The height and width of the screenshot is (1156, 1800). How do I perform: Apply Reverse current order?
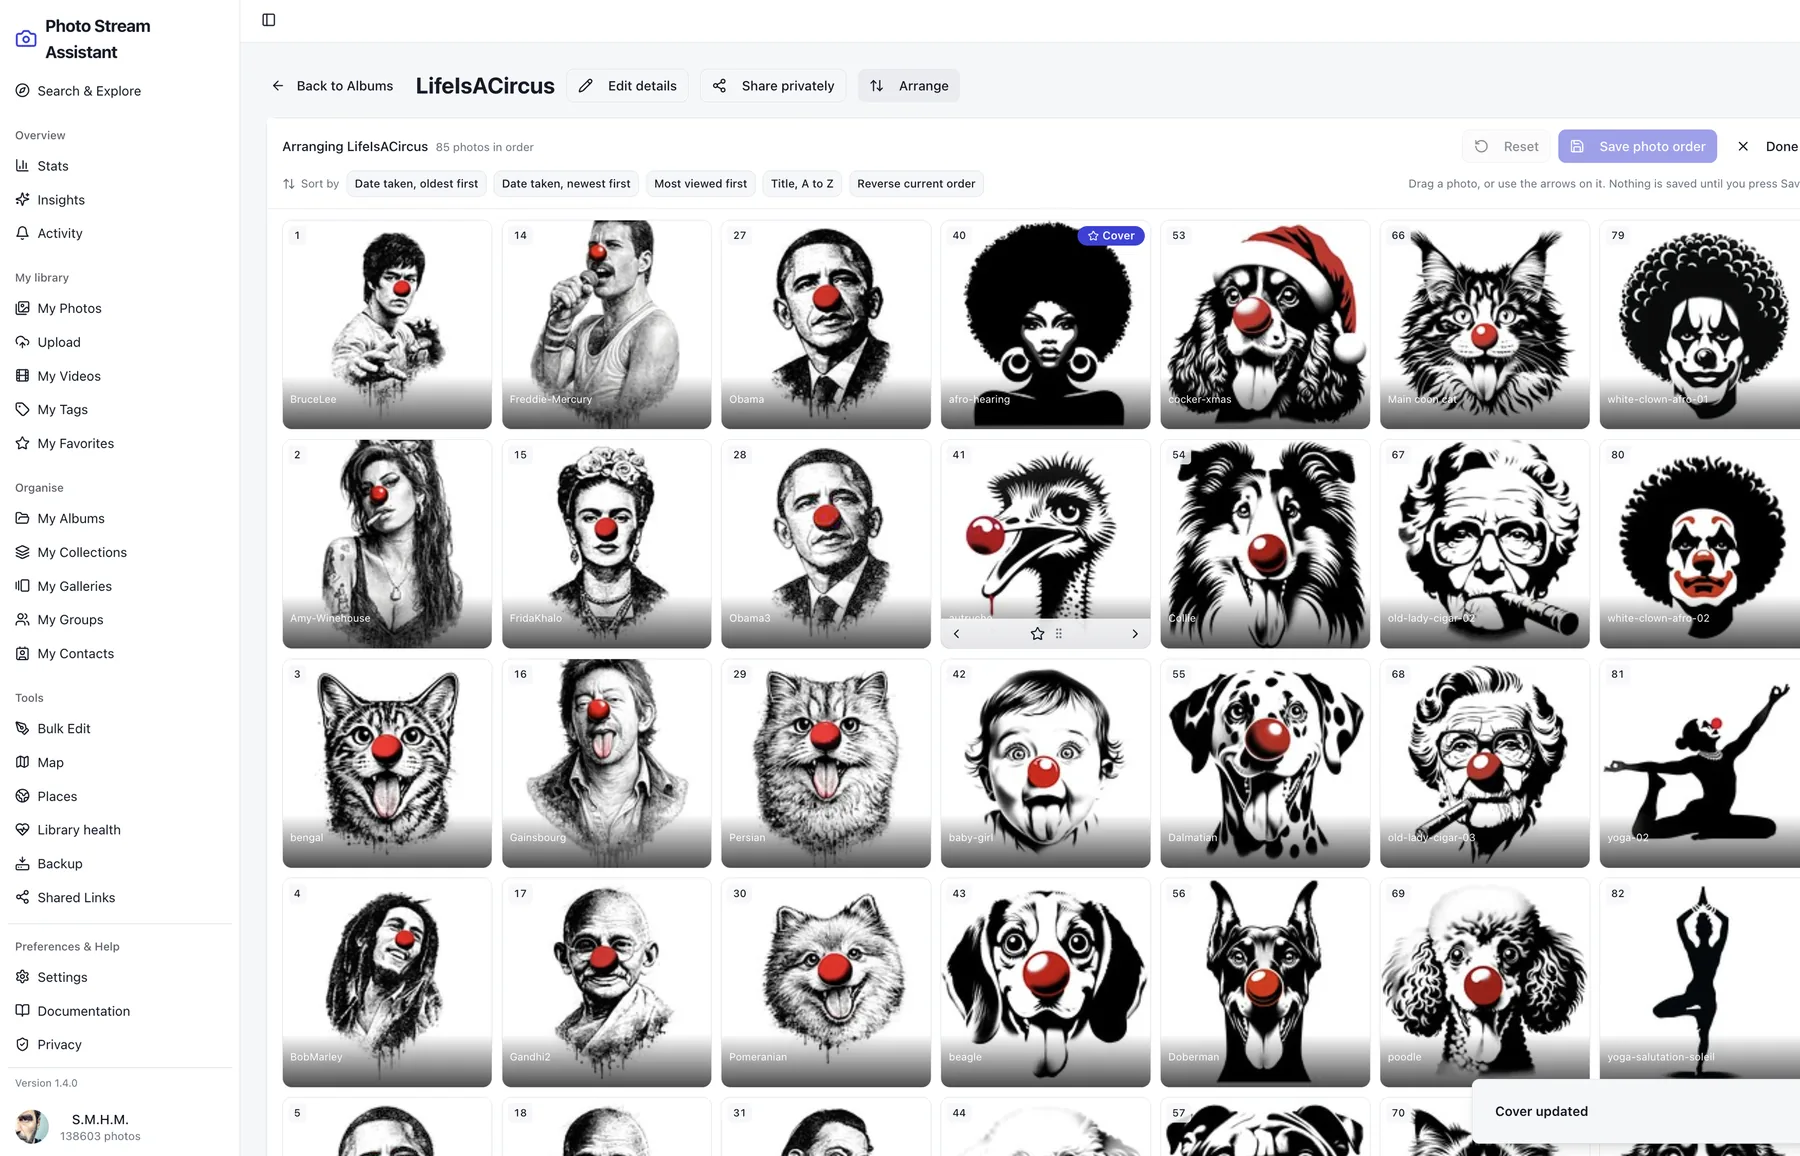pos(916,184)
